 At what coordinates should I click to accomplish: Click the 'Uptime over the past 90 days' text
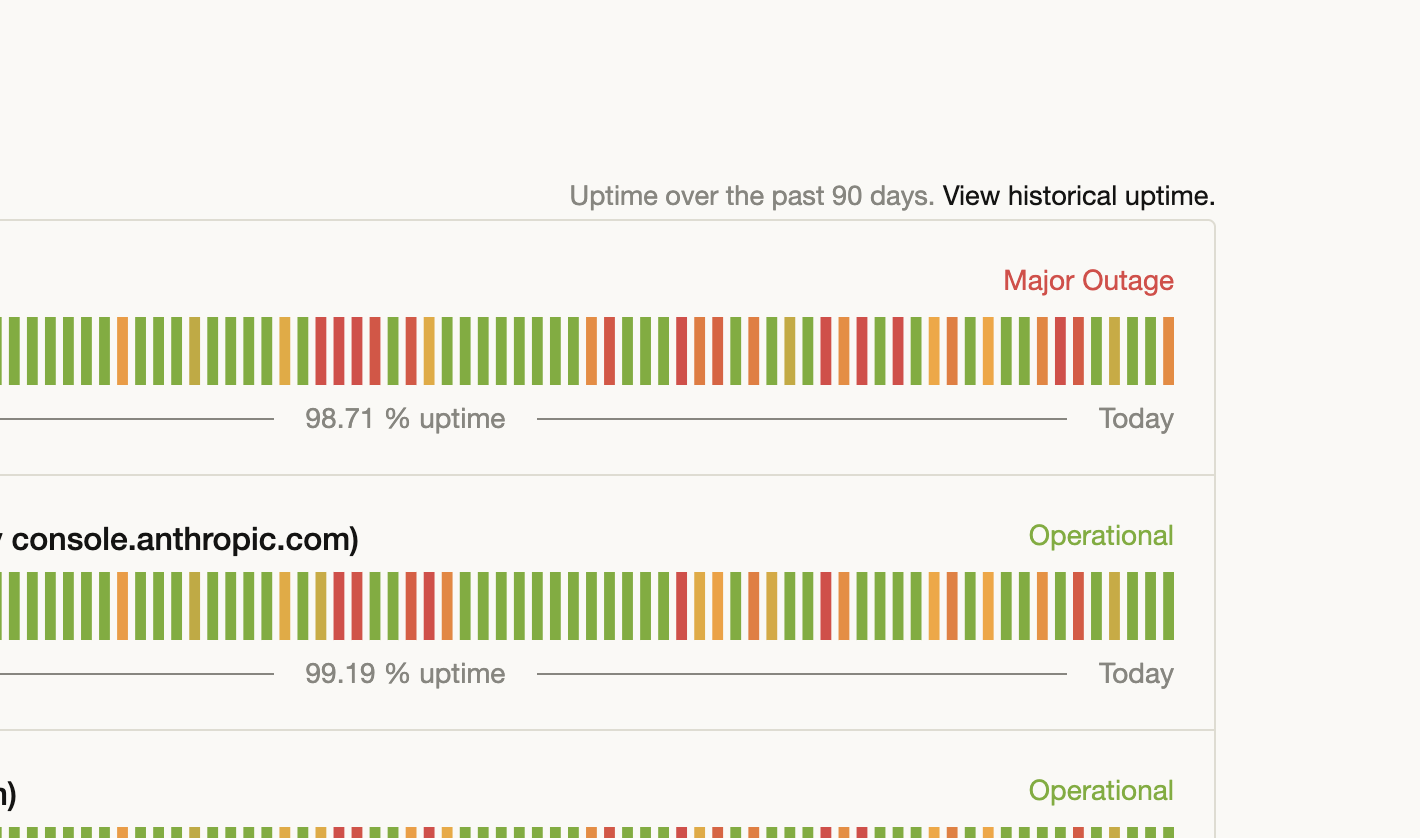[x=751, y=196]
